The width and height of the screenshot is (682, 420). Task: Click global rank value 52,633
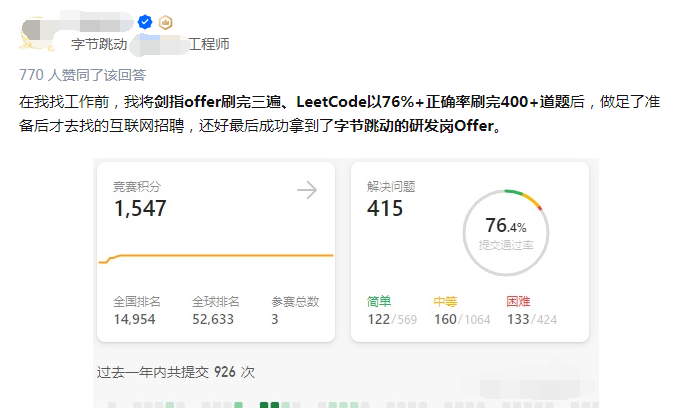coord(213,320)
